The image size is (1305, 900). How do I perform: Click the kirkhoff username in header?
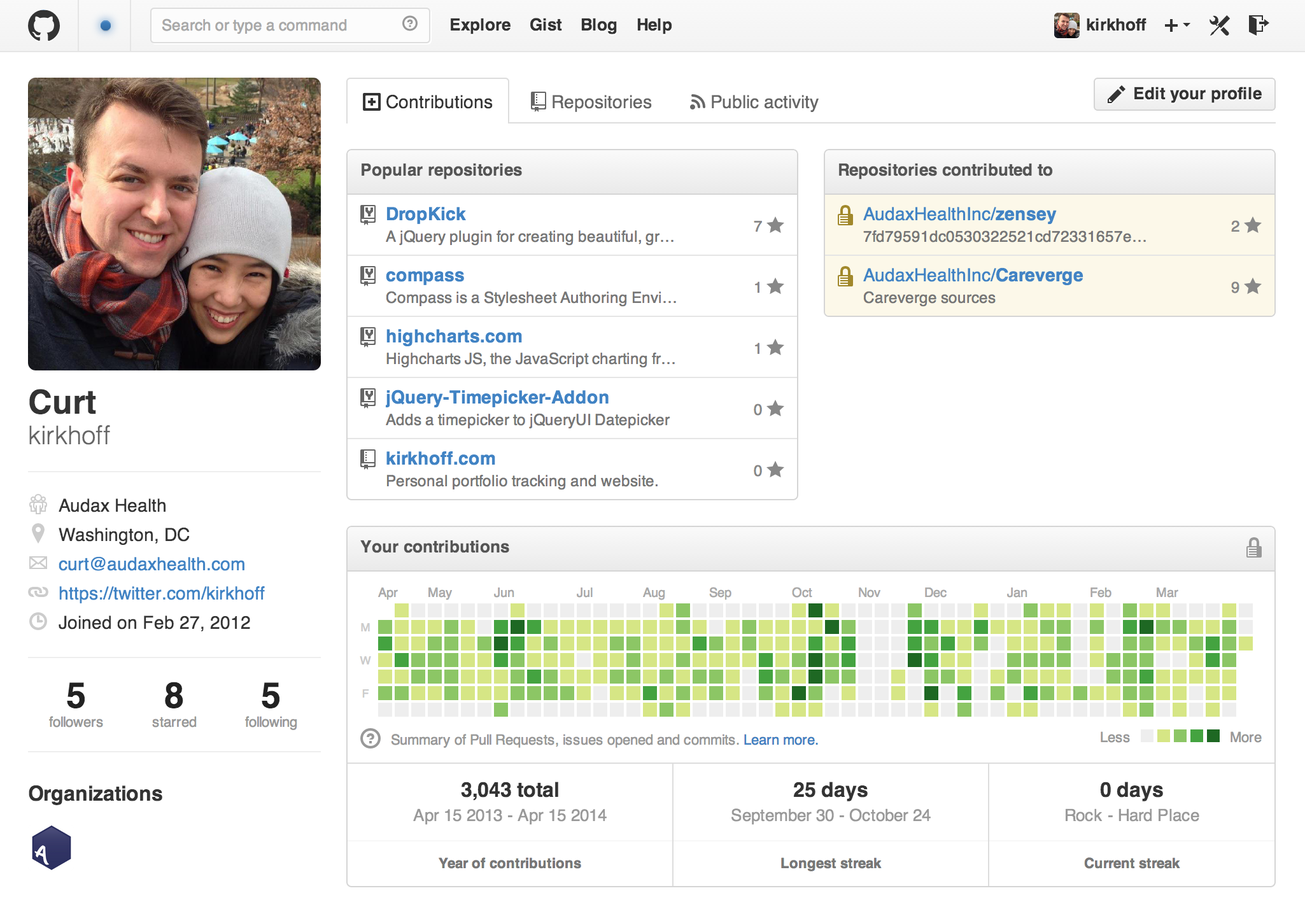tap(1116, 25)
